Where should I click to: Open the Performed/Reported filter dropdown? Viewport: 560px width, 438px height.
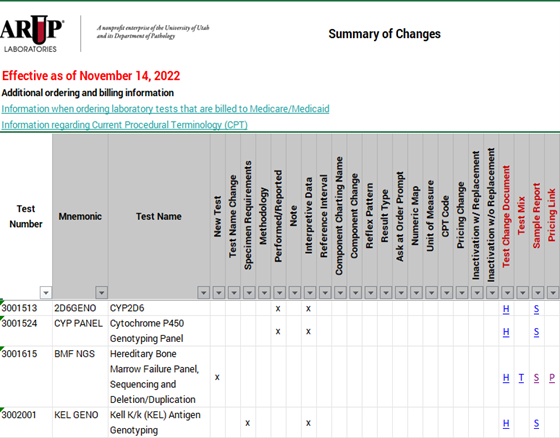(x=279, y=293)
